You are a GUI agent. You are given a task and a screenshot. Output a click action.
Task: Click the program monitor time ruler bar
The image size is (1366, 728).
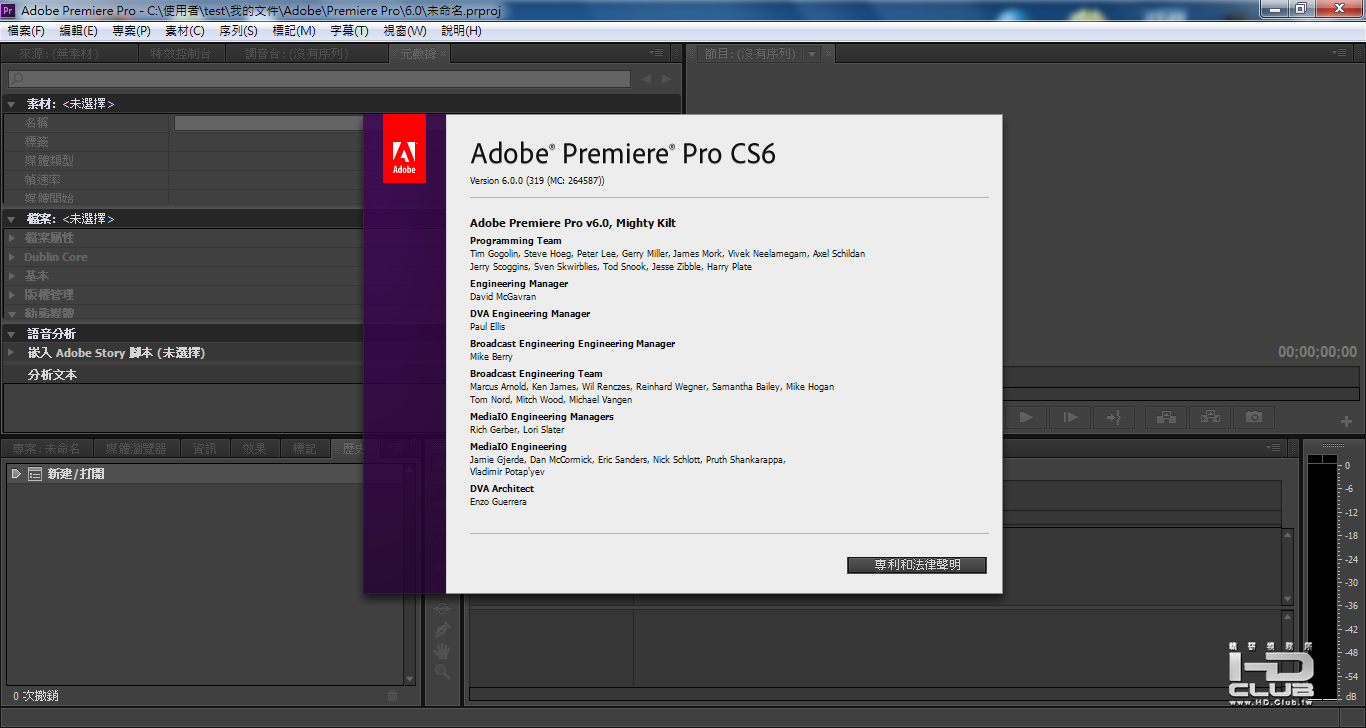point(1180,376)
